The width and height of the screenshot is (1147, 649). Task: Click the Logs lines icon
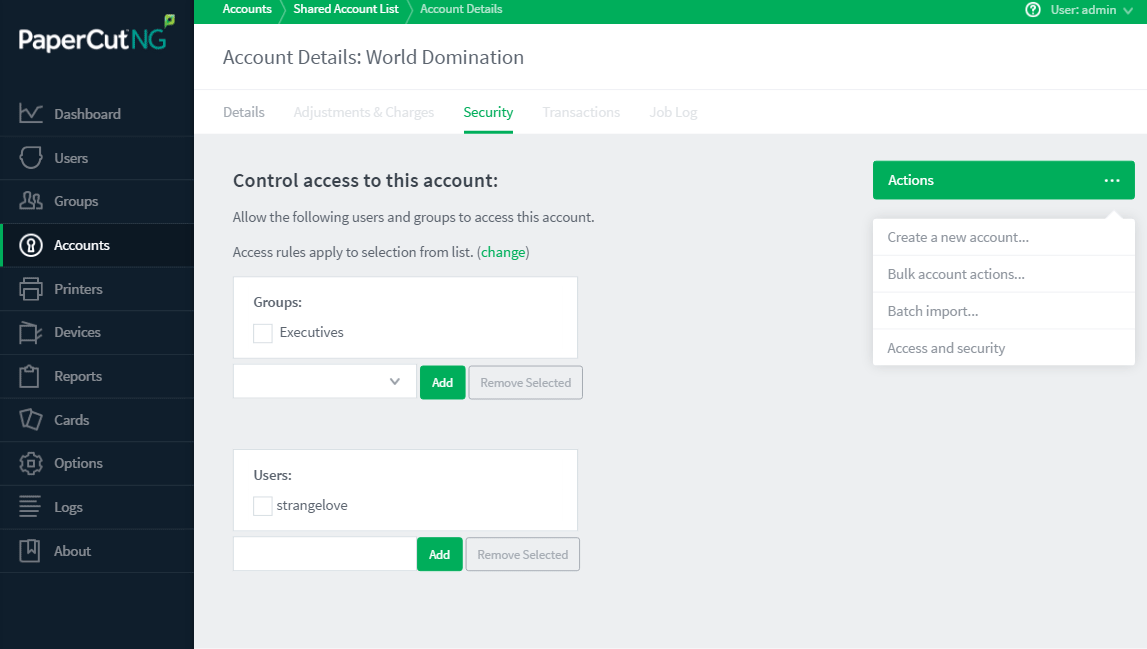(30, 506)
